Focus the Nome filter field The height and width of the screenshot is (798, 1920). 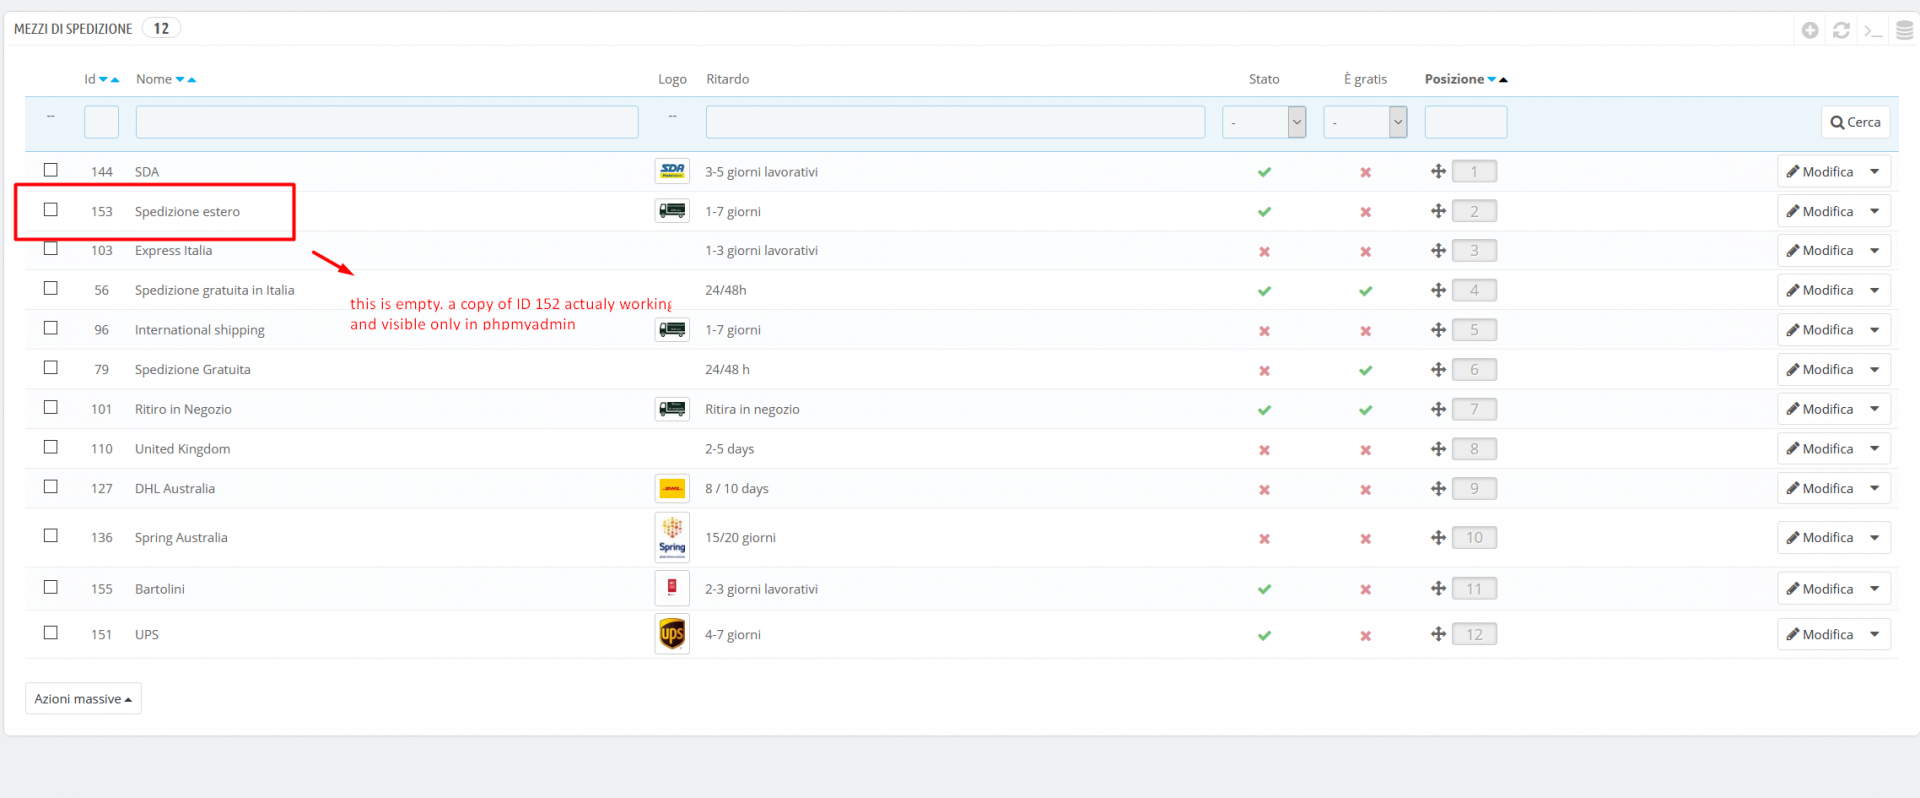[387, 122]
